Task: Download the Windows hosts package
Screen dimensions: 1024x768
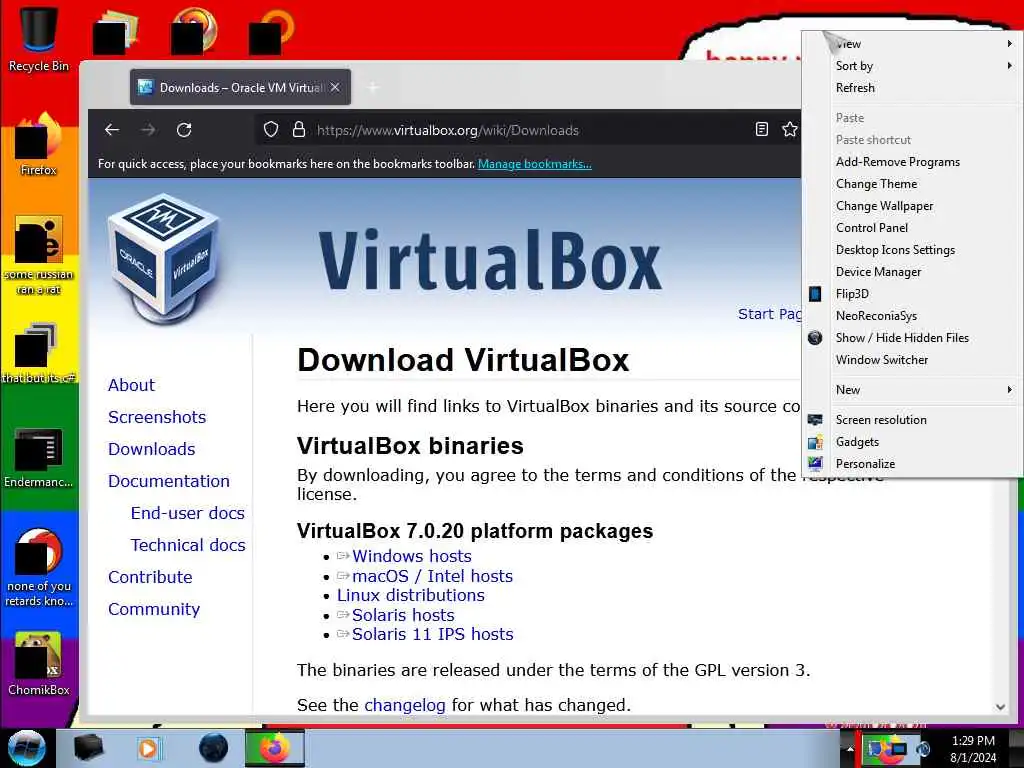Action: (411, 556)
